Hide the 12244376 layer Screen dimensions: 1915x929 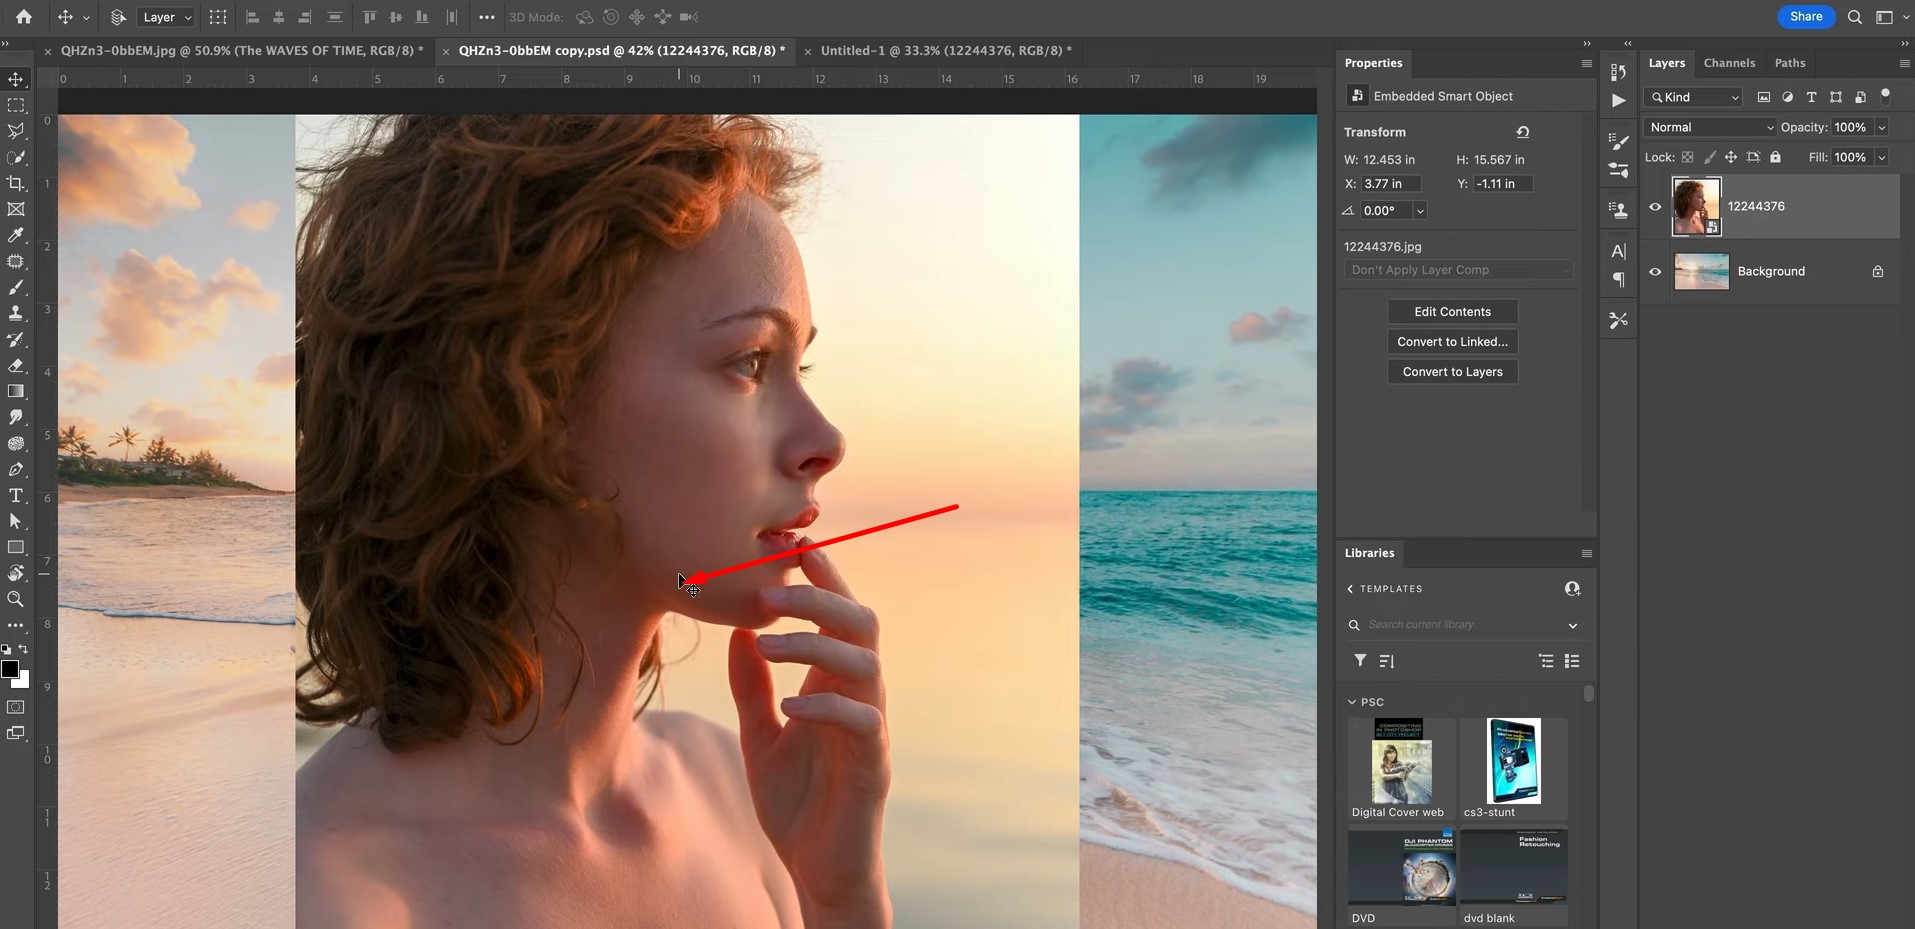click(x=1655, y=207)
